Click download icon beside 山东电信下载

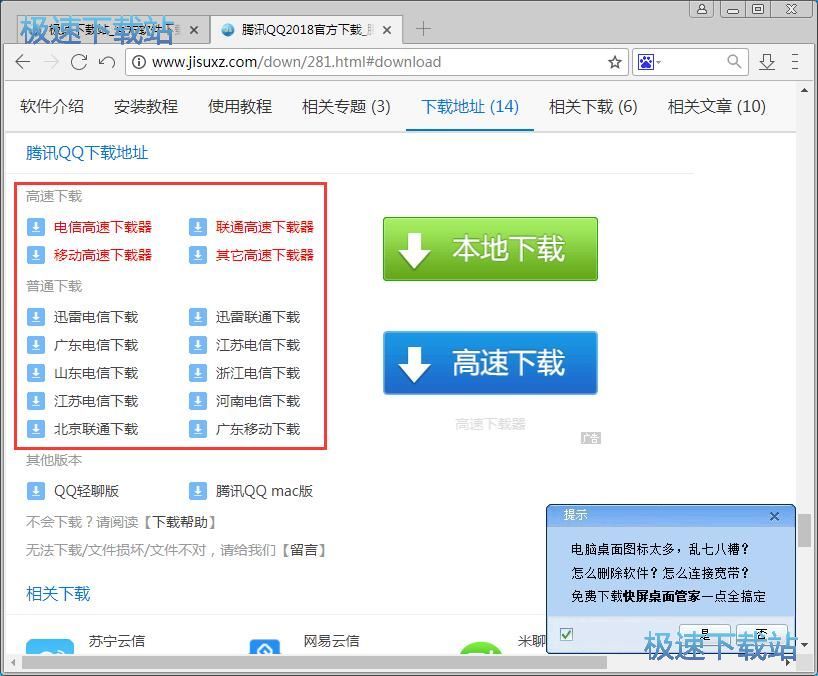[35, 373]
